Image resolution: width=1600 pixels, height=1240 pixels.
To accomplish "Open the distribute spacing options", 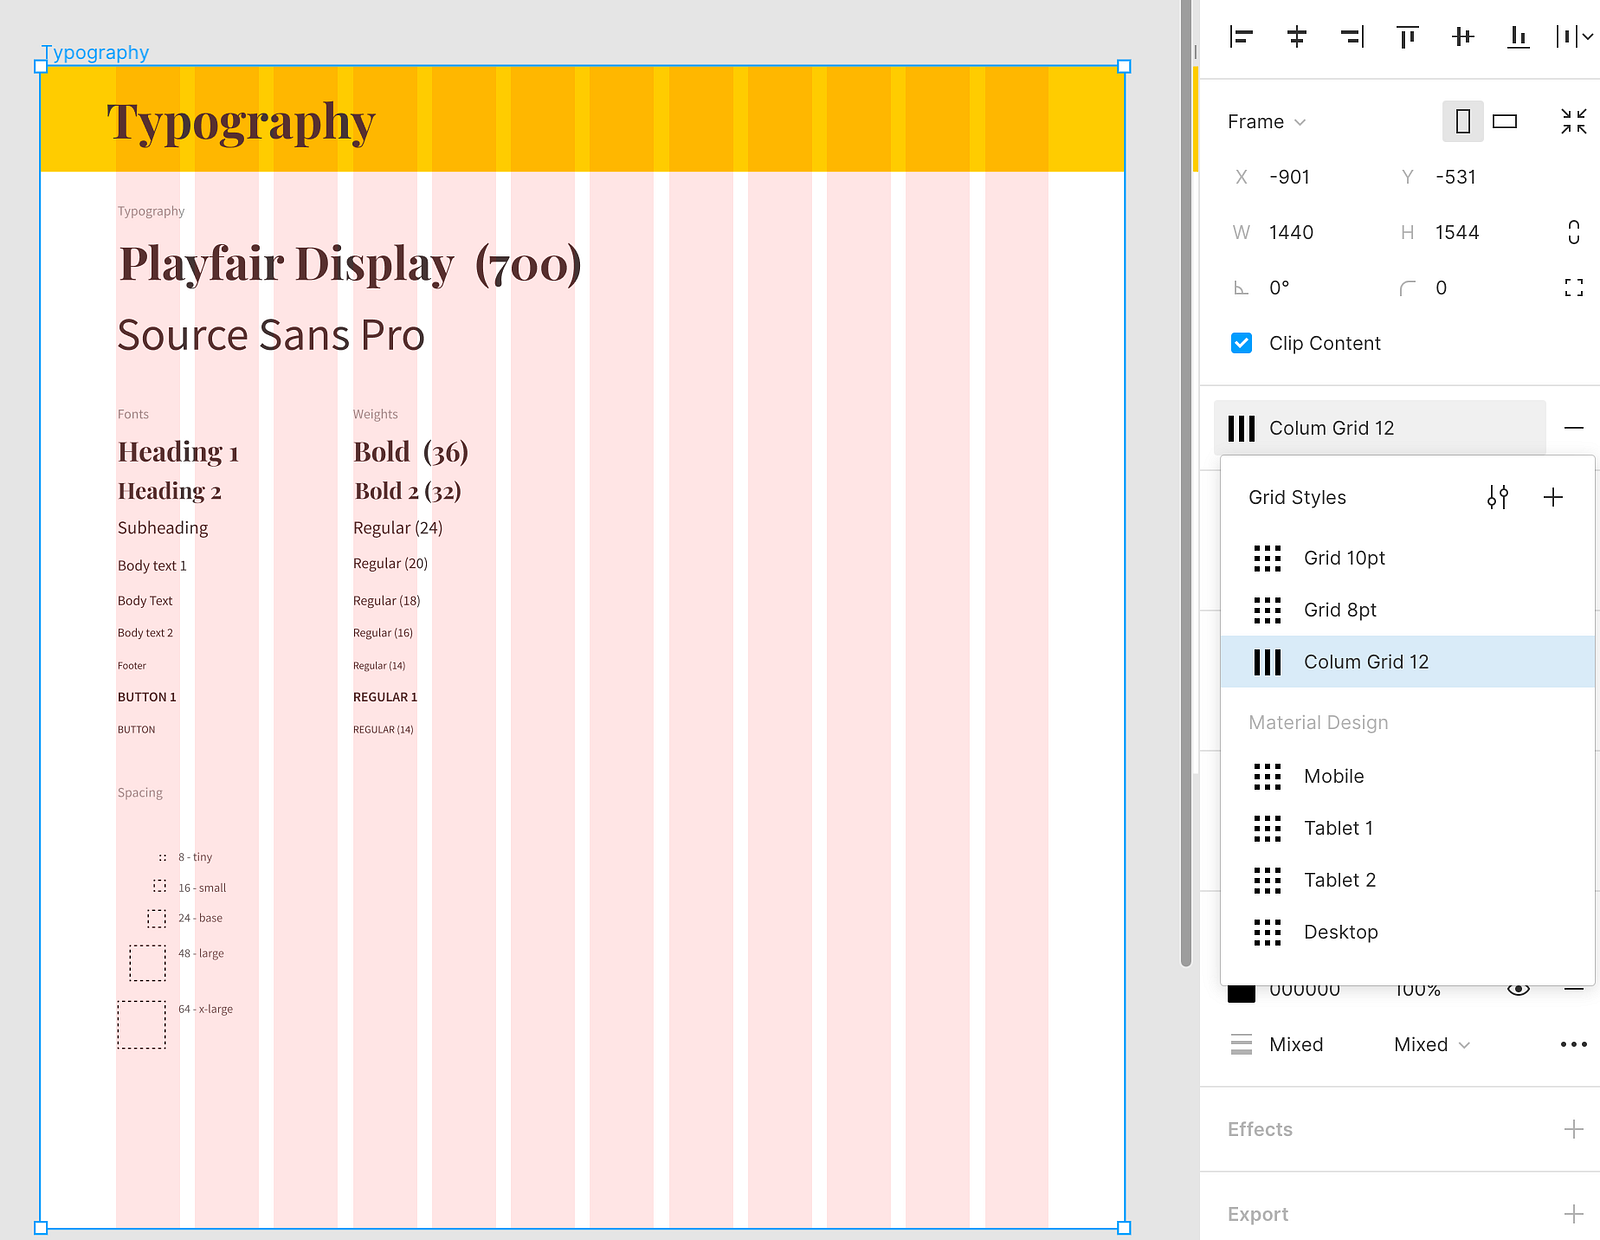I will 1575,37.
